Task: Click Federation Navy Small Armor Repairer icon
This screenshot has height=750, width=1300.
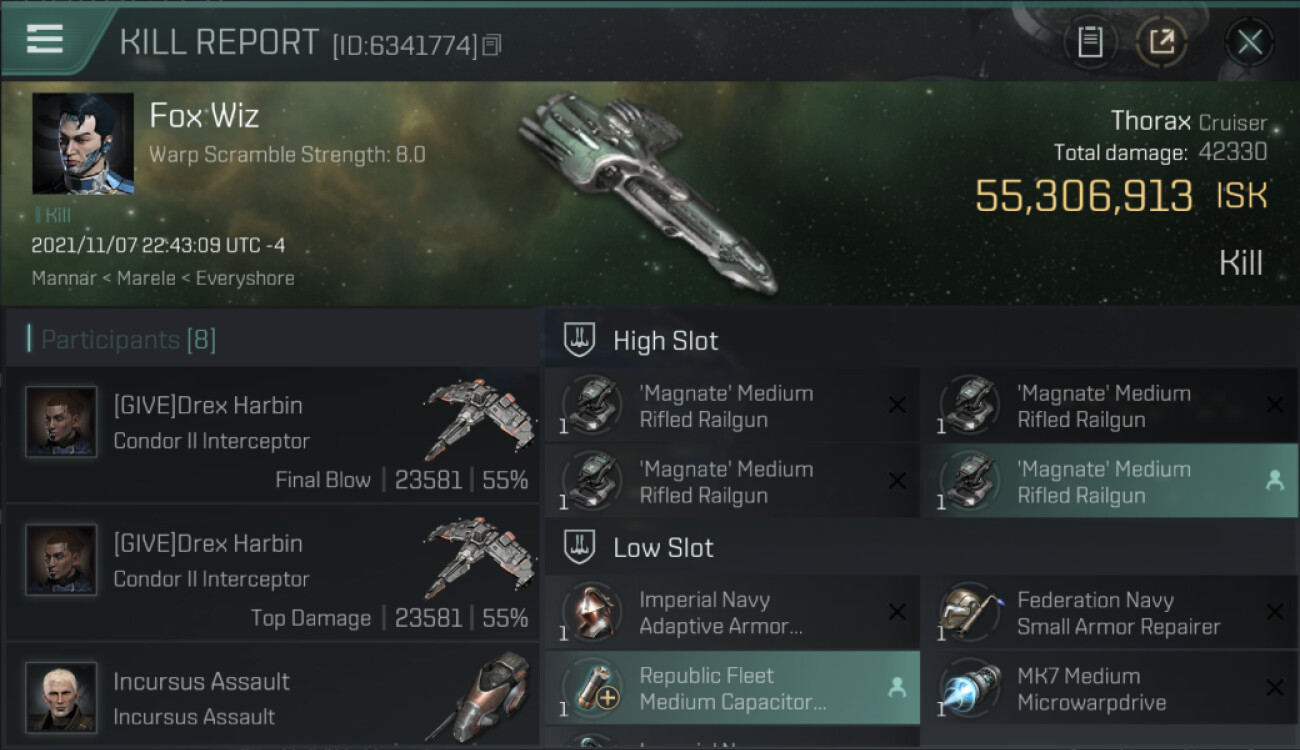Action: (x=970, y=612)
